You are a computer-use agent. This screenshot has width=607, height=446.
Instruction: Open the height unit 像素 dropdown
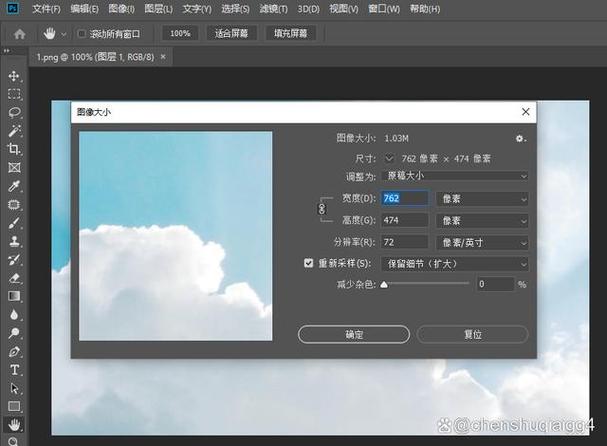pos(482,221)
